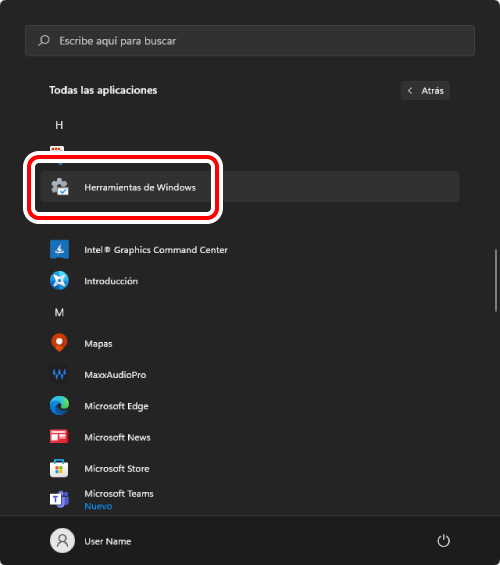This screenshot has width=500, height=565.
Task: Click the app list scrollbar thumb
Action: tap(496, 280)
